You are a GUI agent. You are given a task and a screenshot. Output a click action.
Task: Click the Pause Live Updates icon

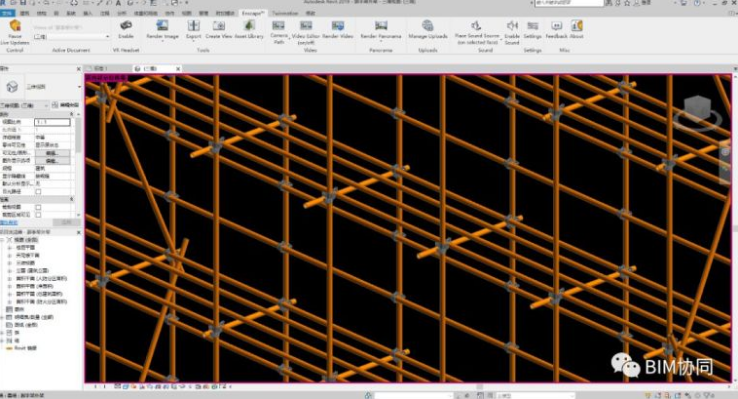click(x=15, y=26)
